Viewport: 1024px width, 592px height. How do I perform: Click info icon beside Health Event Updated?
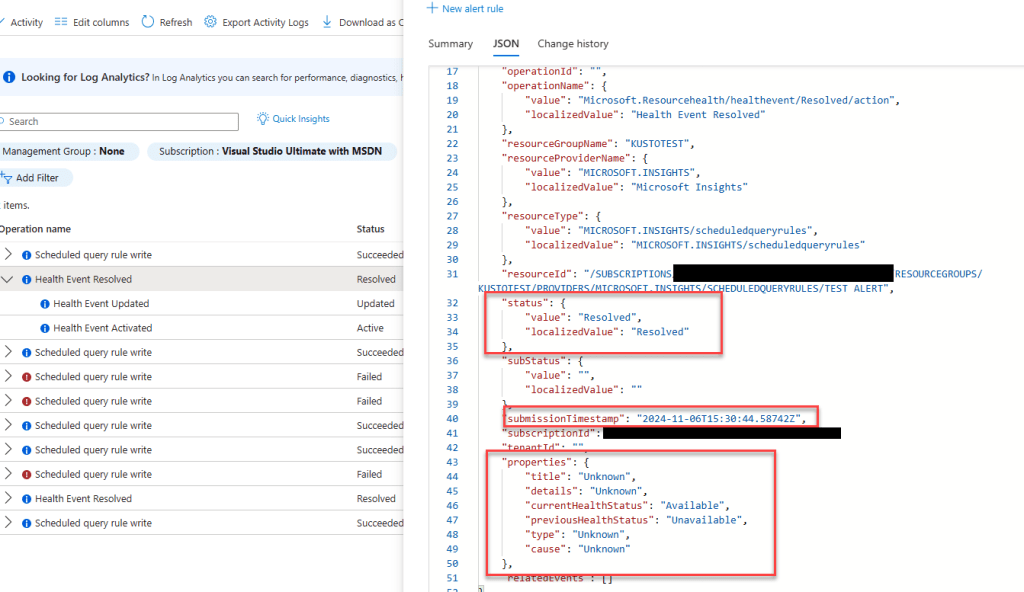45,304
